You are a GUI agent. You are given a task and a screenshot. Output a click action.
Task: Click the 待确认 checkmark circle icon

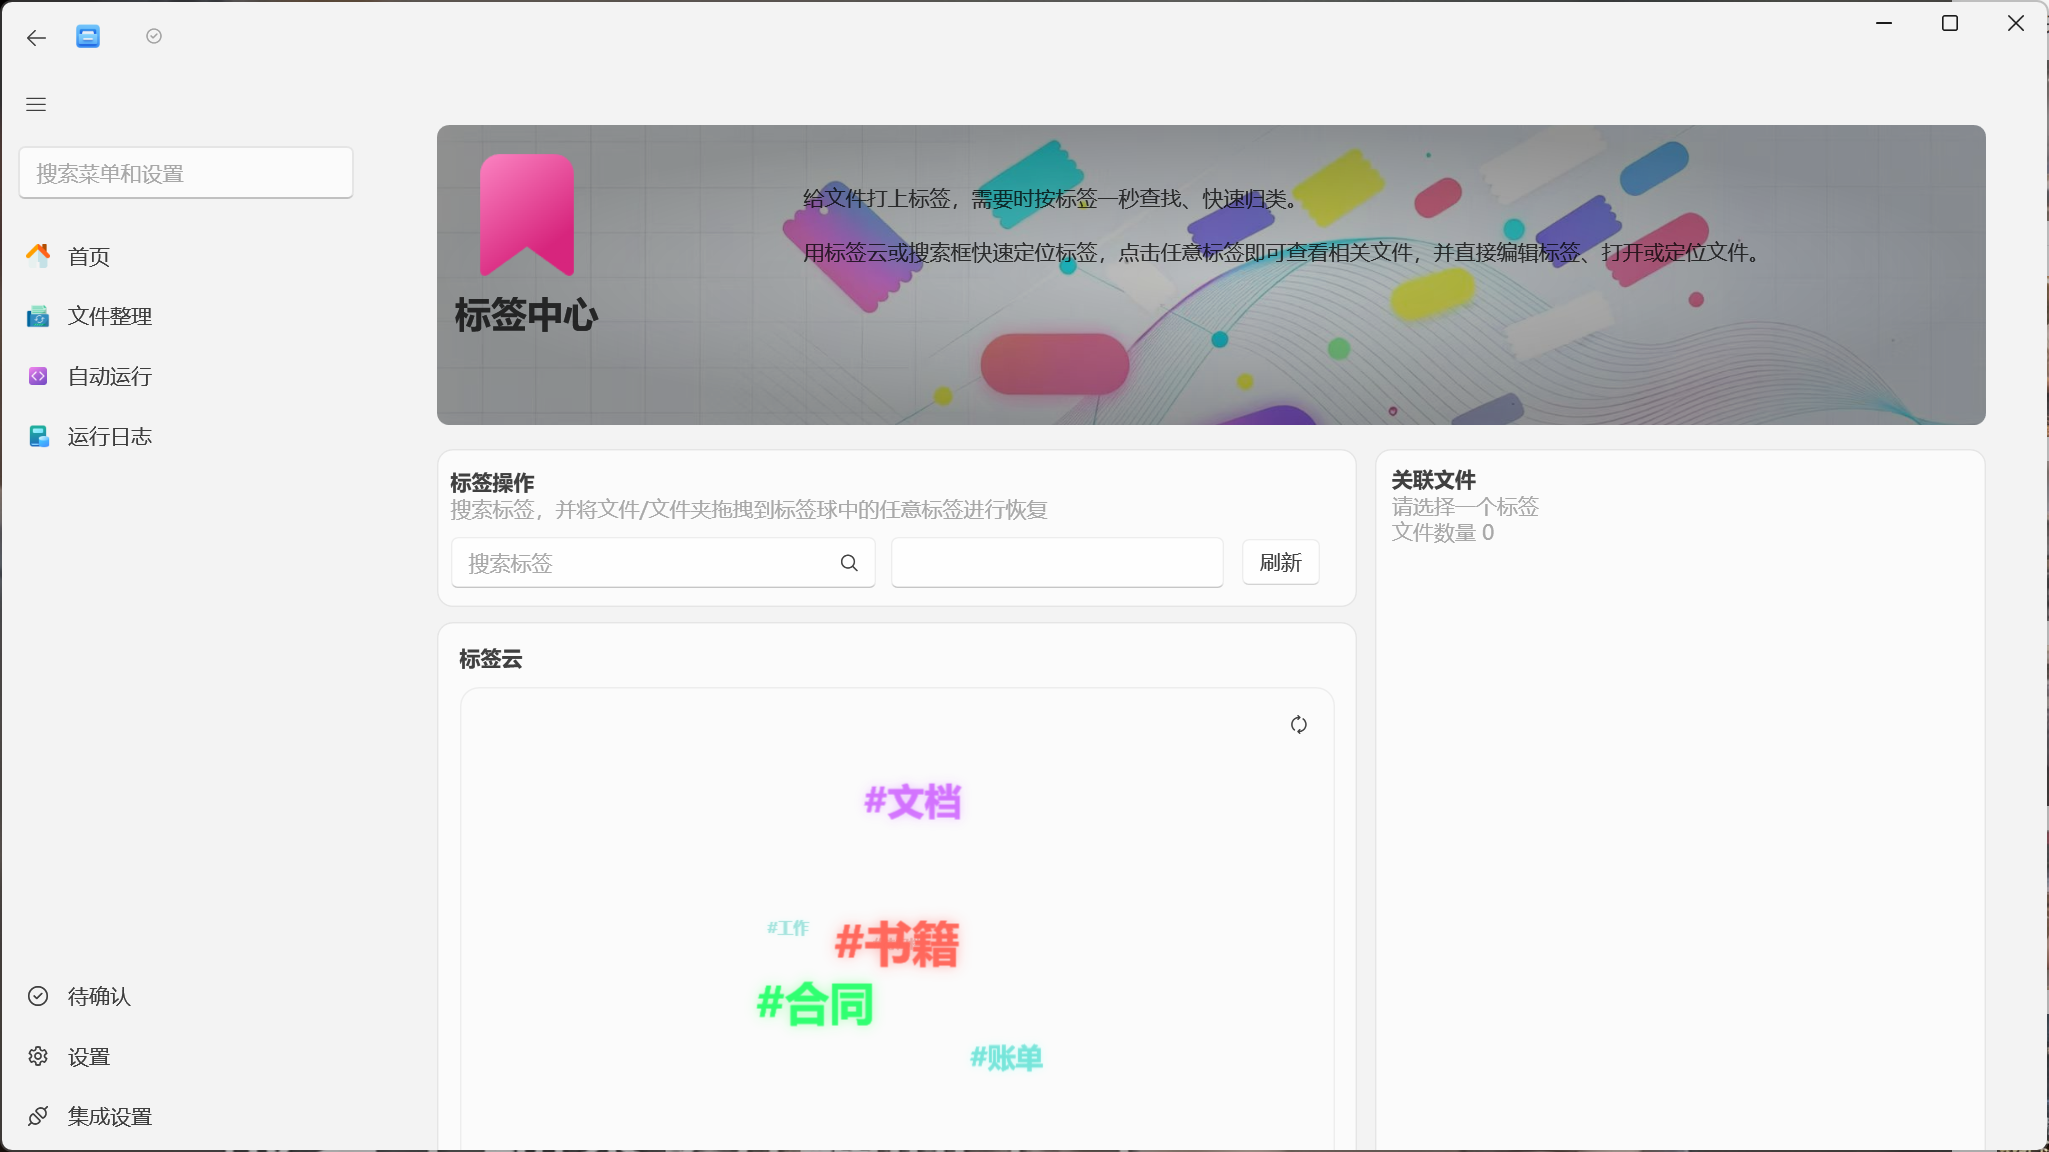[x=38, y=996]
